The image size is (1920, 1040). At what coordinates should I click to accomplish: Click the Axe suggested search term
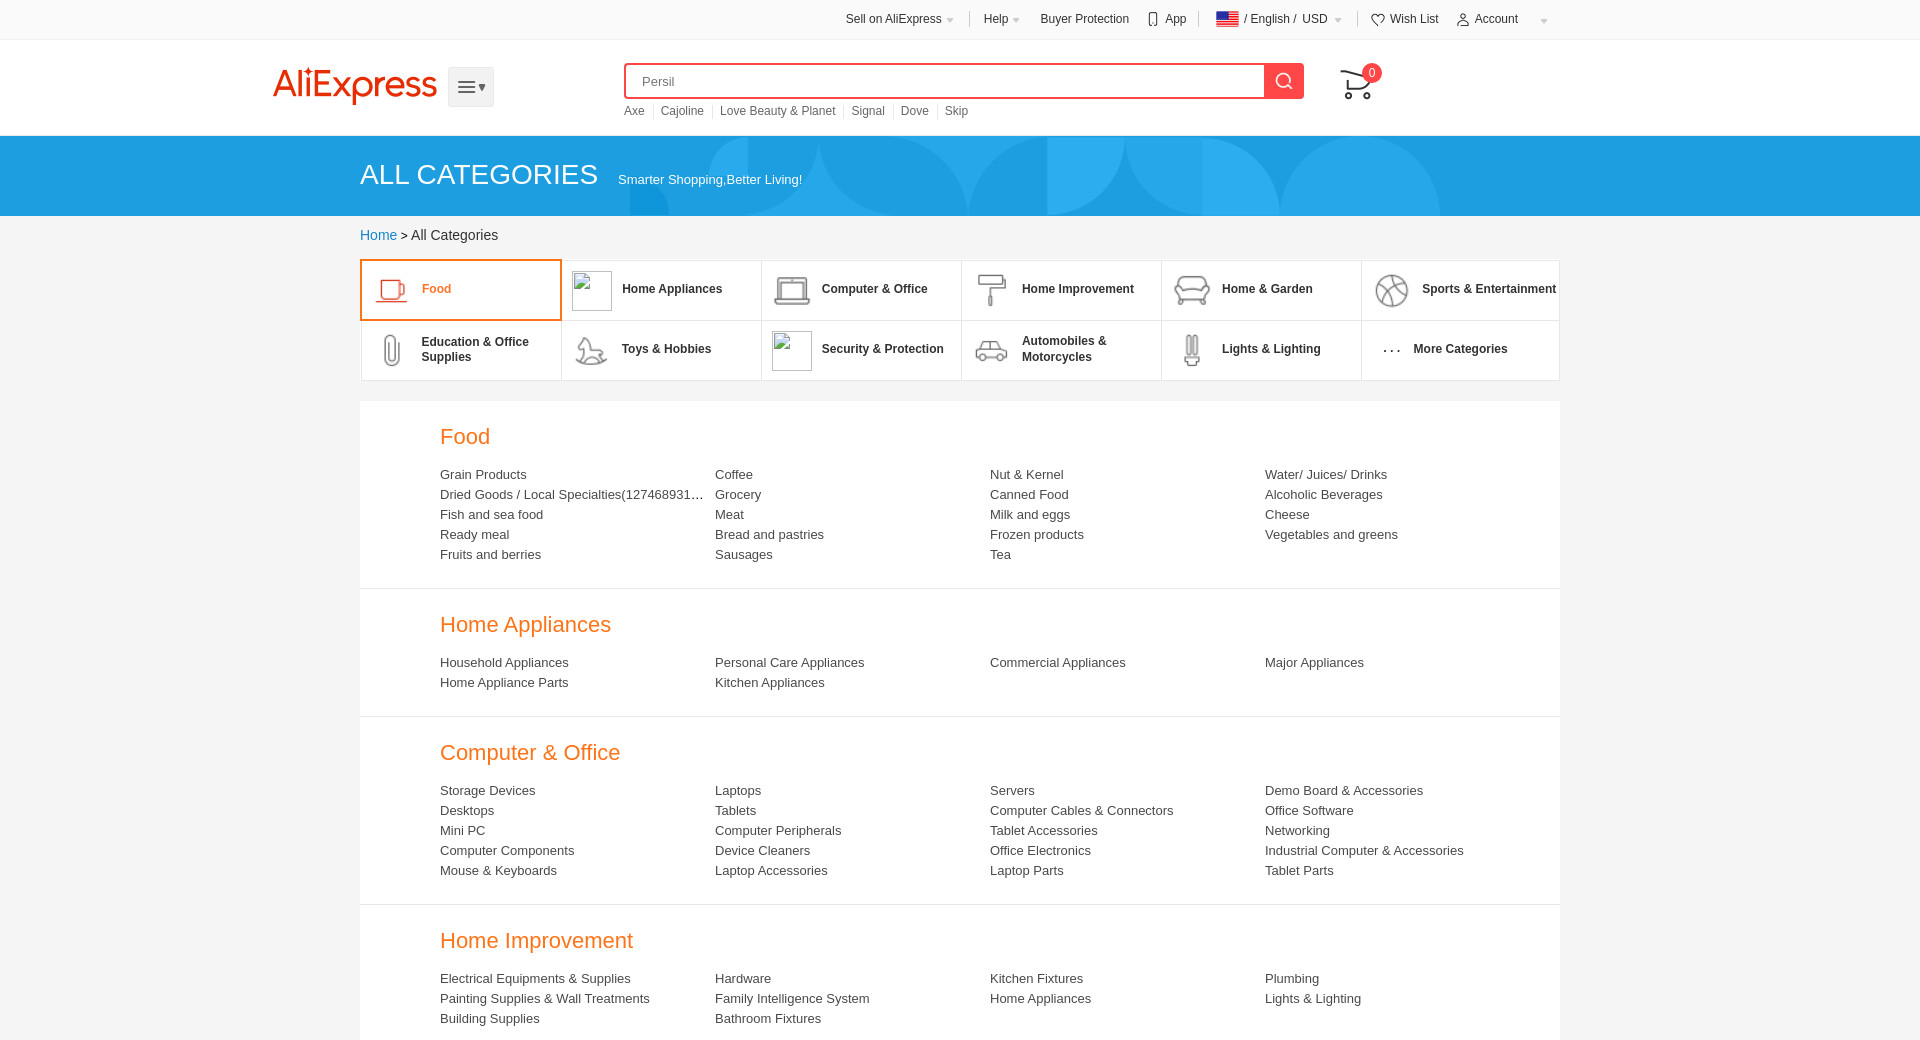[634, 111]
